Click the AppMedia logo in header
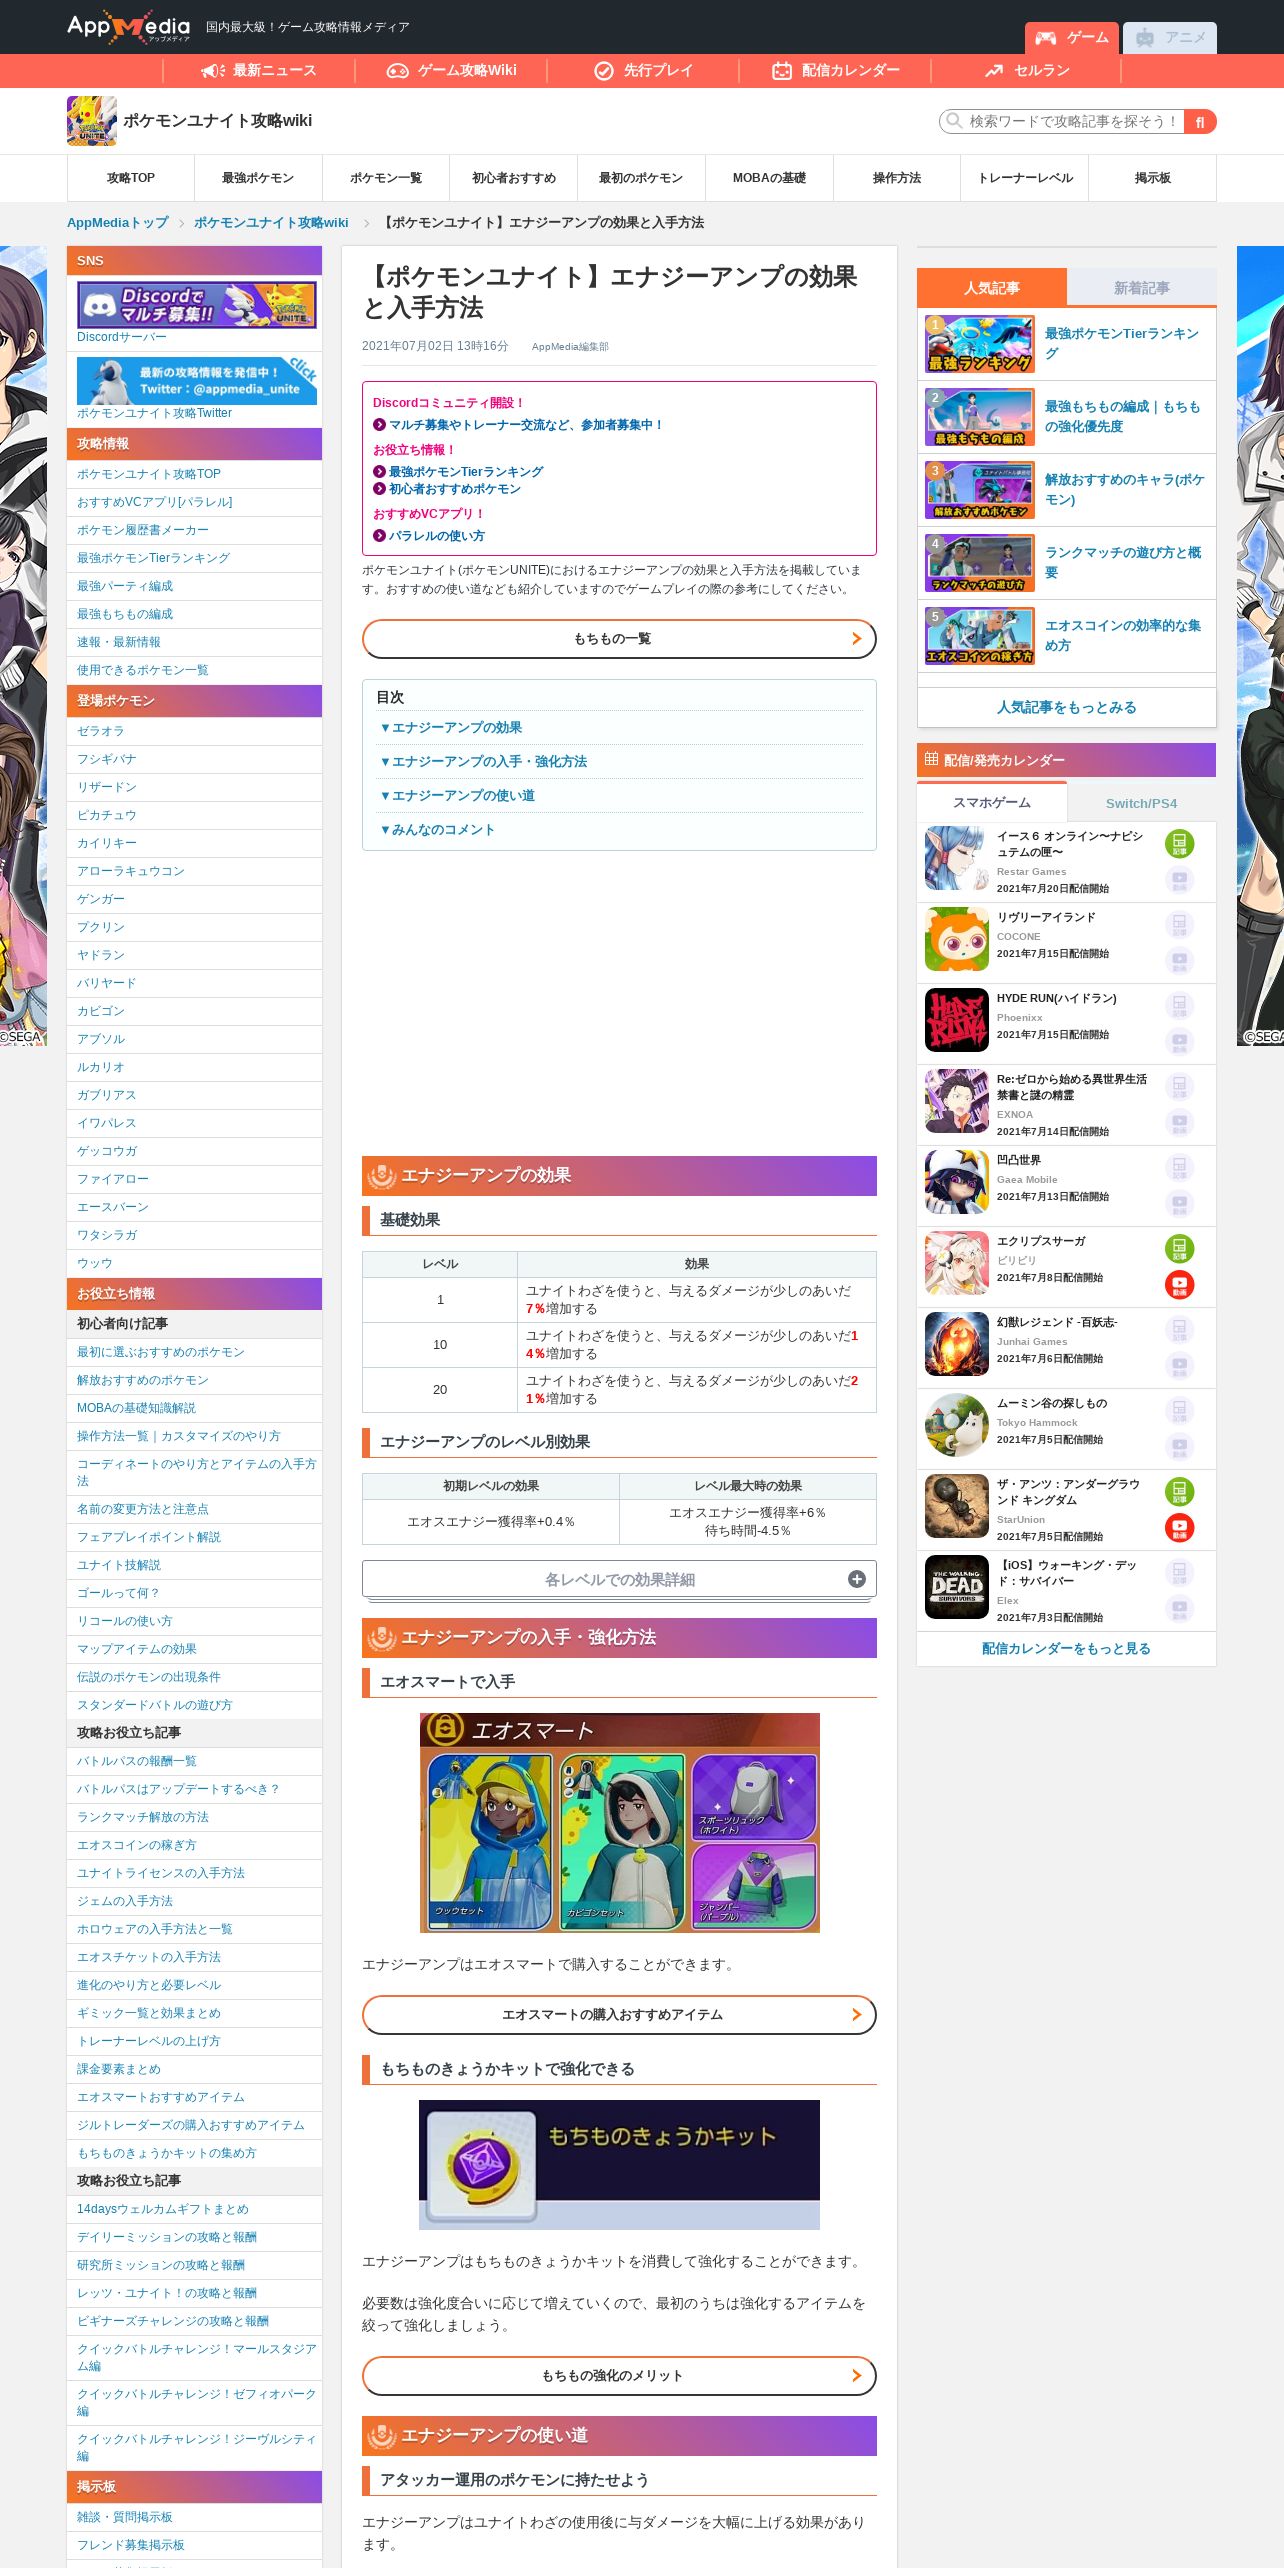This screenshot has width=1284, height=2568. click(128, 27)
